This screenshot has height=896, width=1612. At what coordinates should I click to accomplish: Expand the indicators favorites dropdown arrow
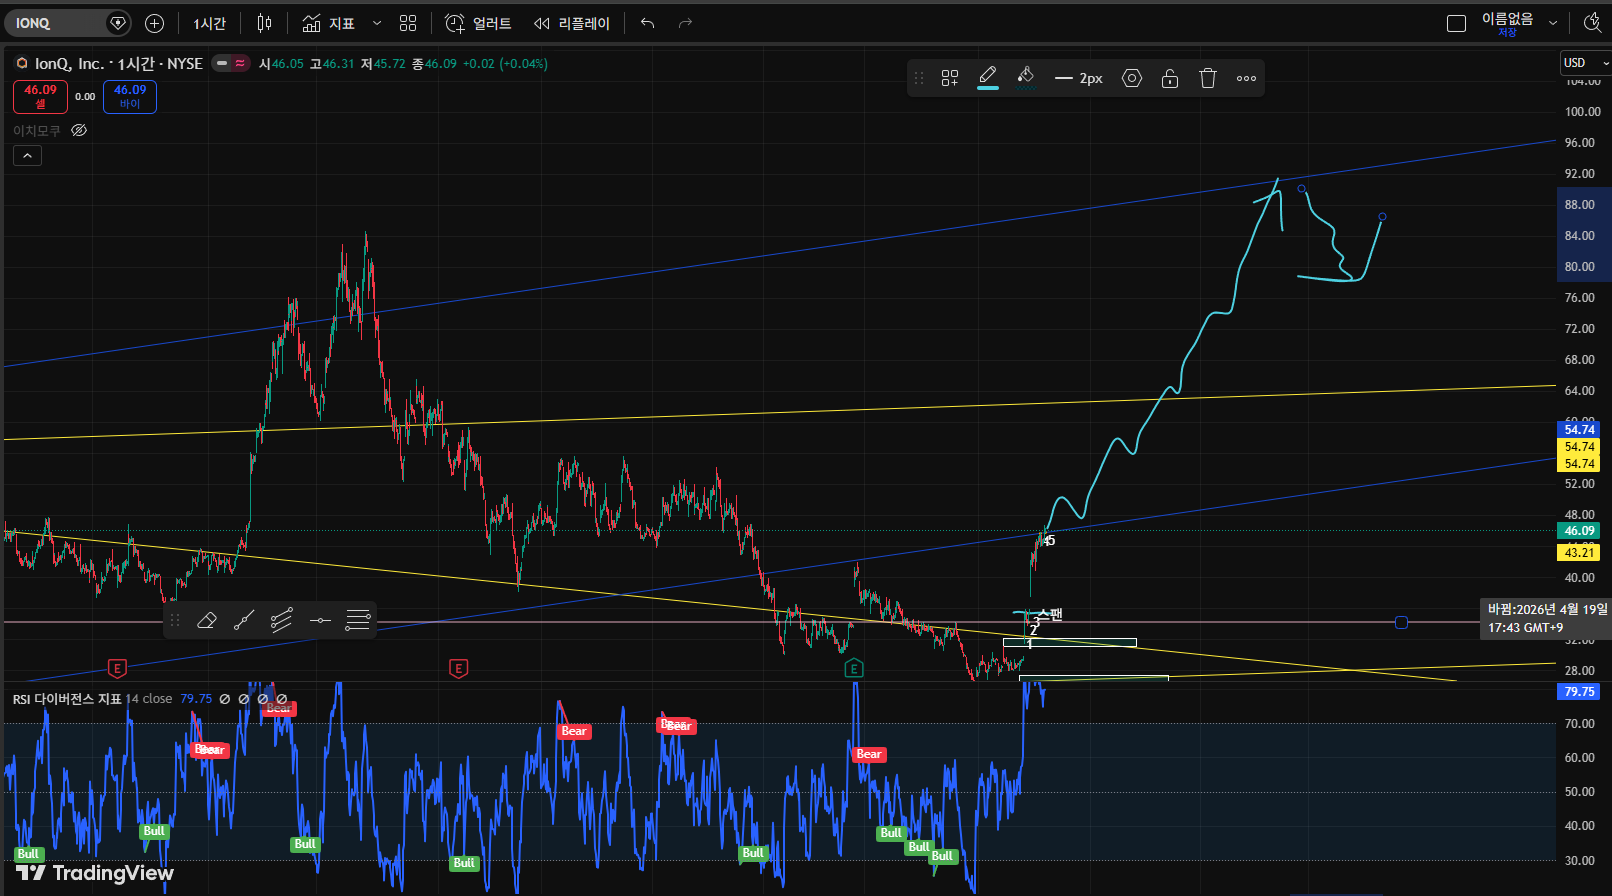(377, 23)
